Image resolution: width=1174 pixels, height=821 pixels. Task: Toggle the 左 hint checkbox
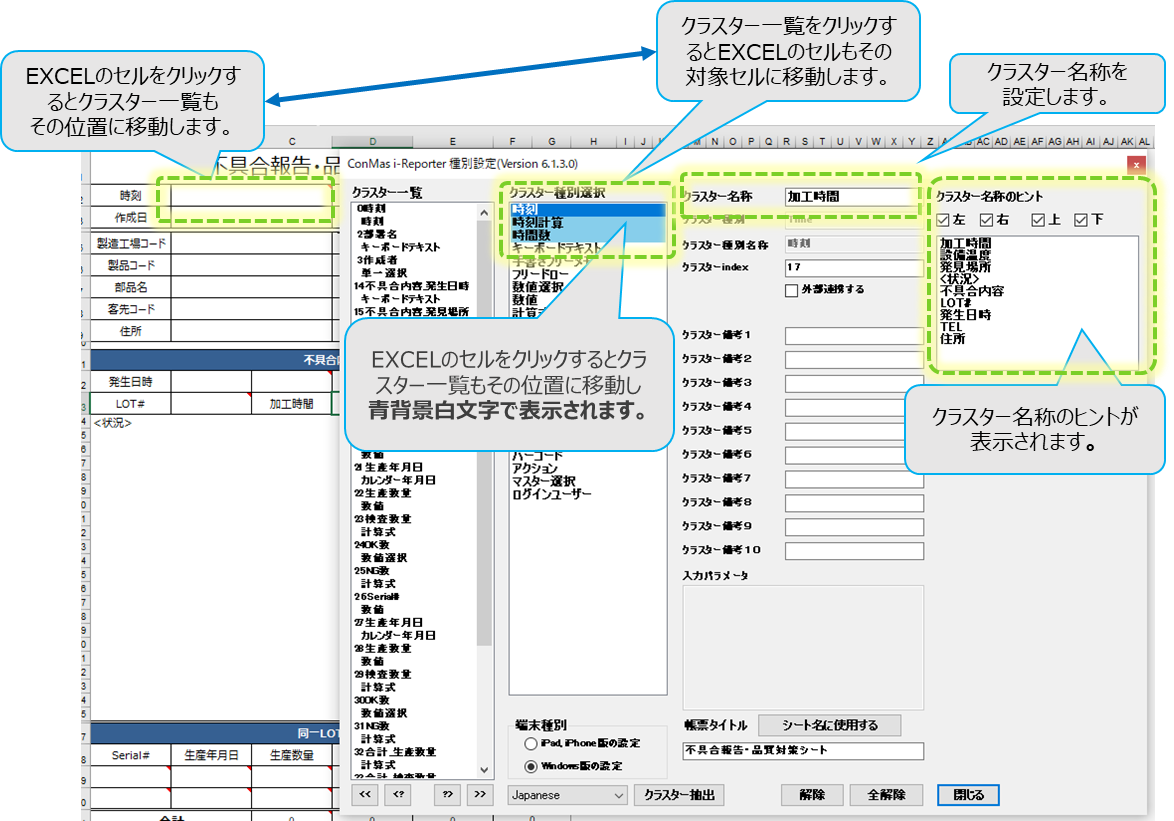pos(943,220)
